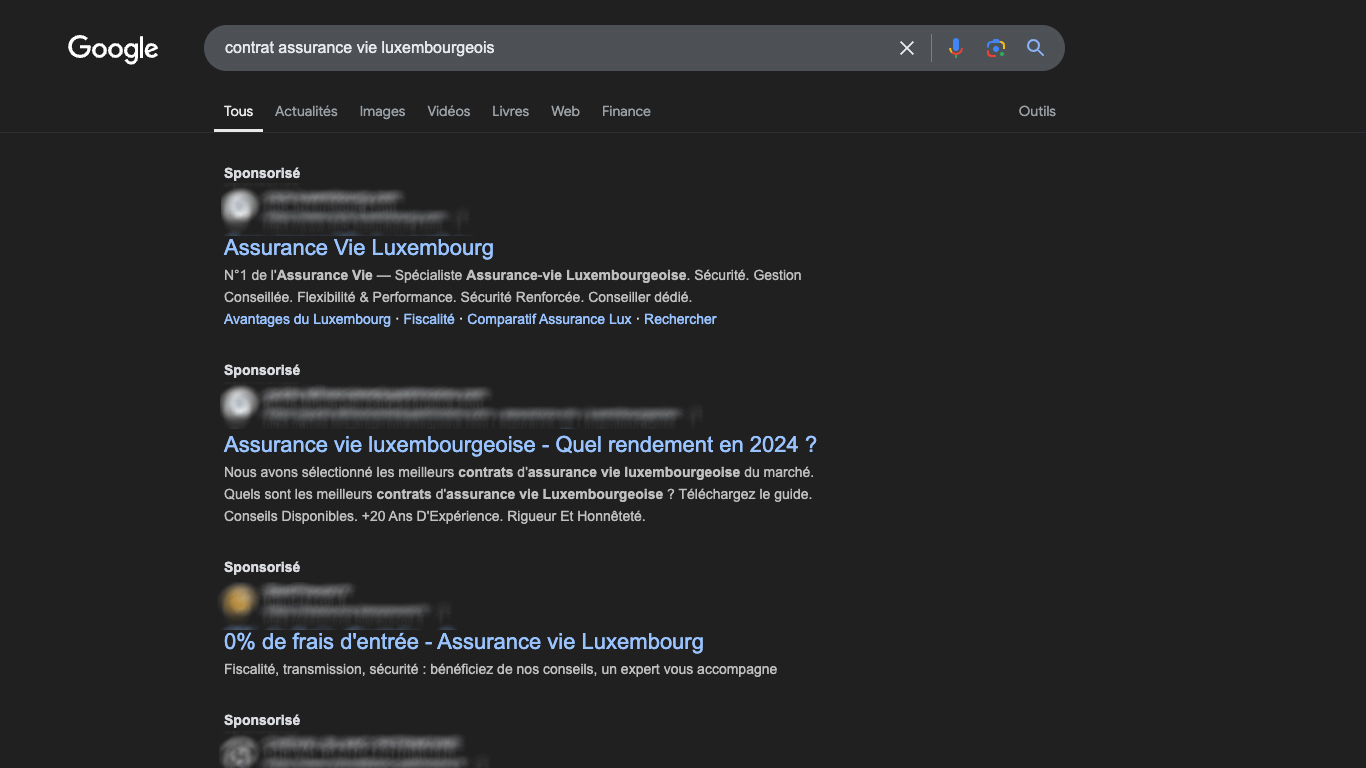Open the Assurance Vie Luxembourg ad link

click(359, 247)
